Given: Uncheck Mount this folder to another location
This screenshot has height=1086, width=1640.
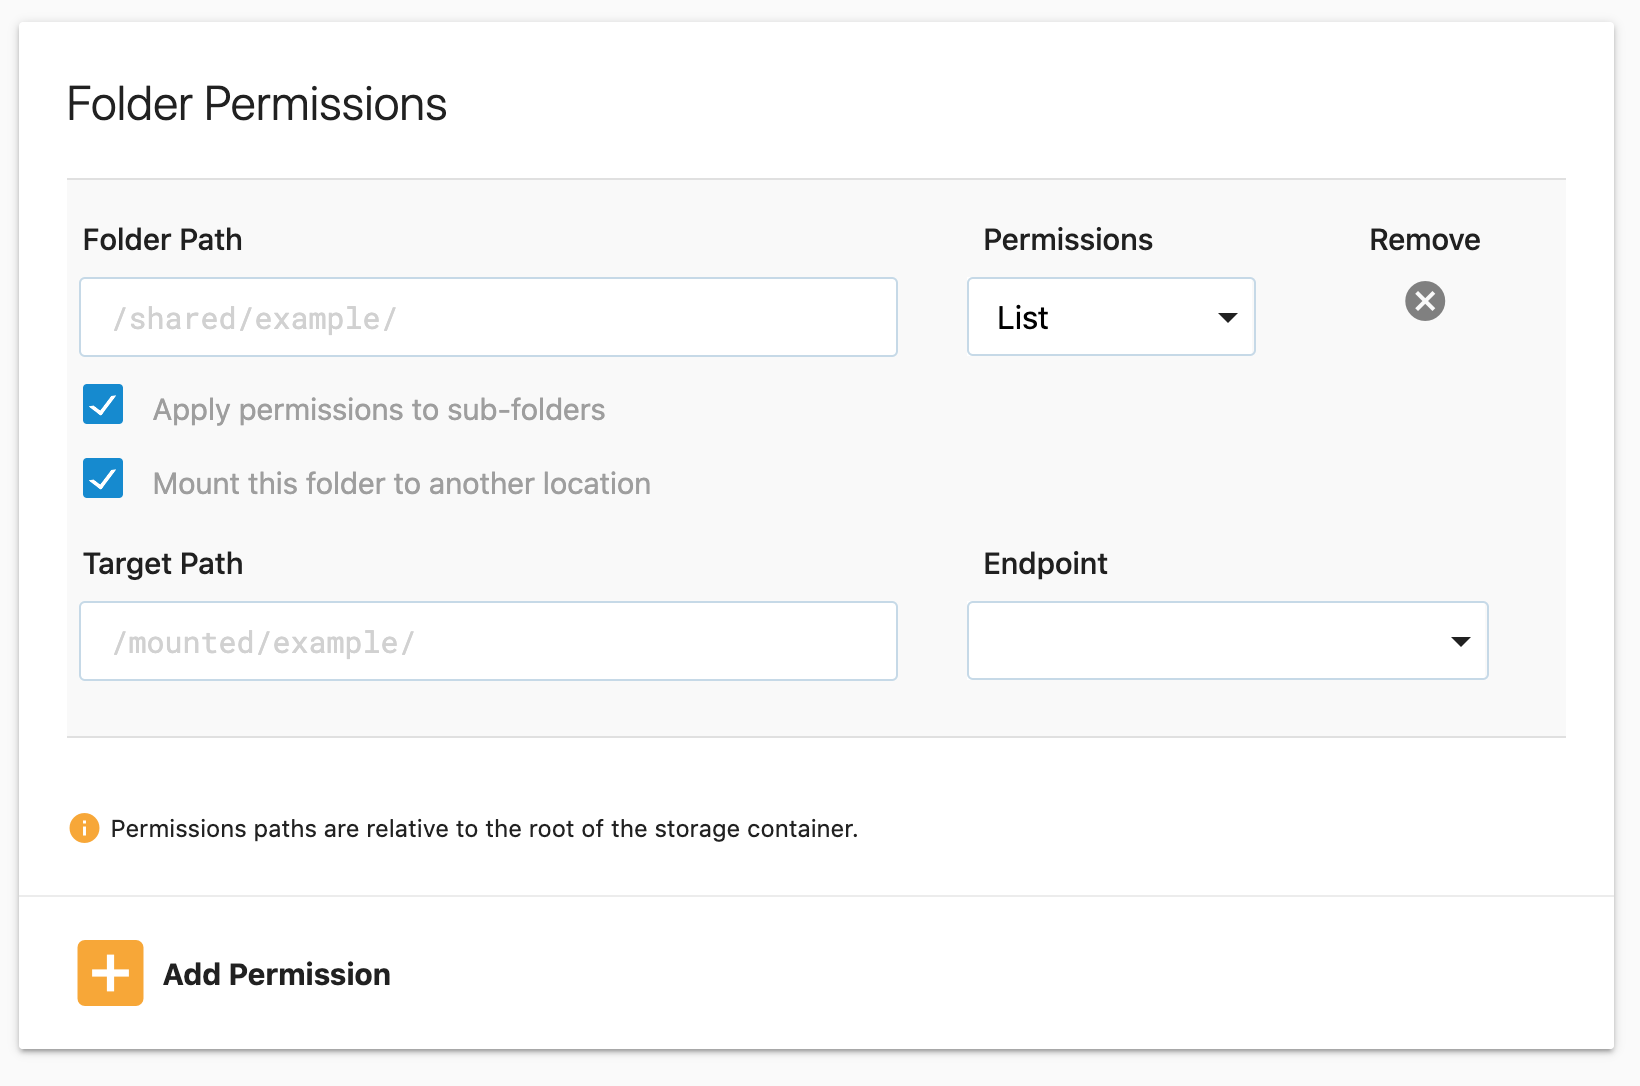Looking at the screenshot, I should [x=103, y=479].
